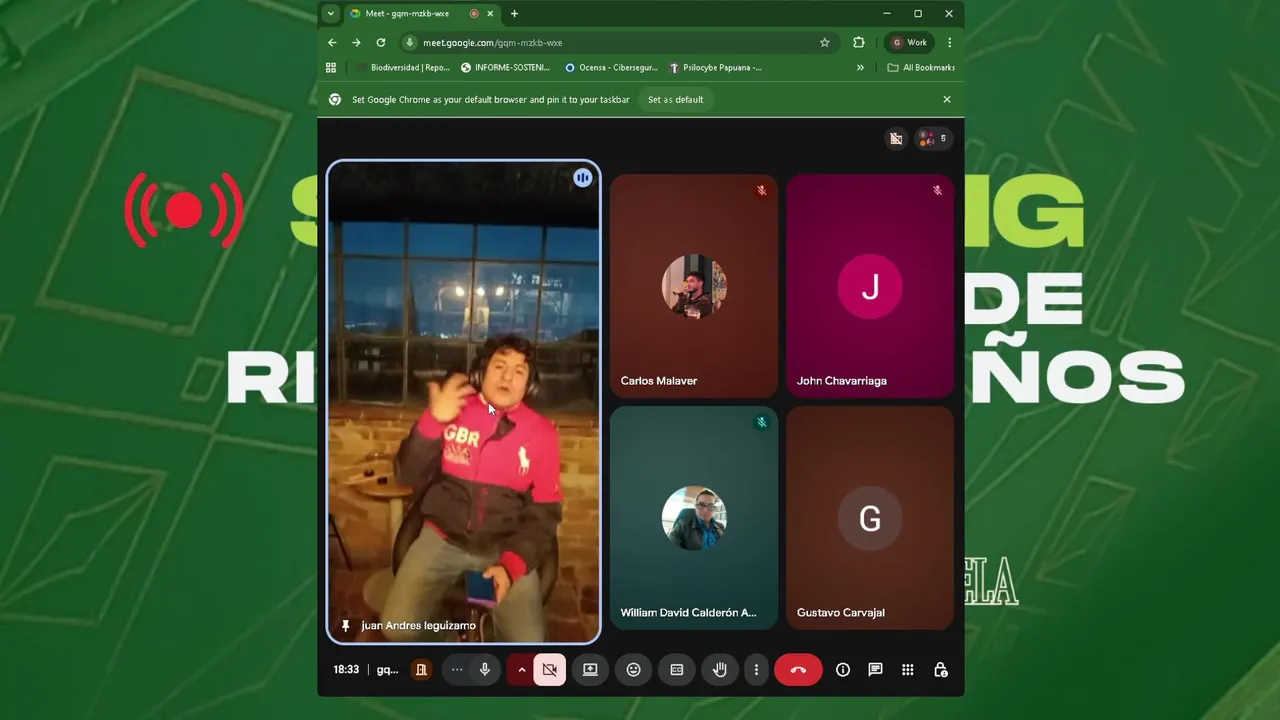Raise your hand in the meeting
The image size is (1280, 720).
coord(720,670)
